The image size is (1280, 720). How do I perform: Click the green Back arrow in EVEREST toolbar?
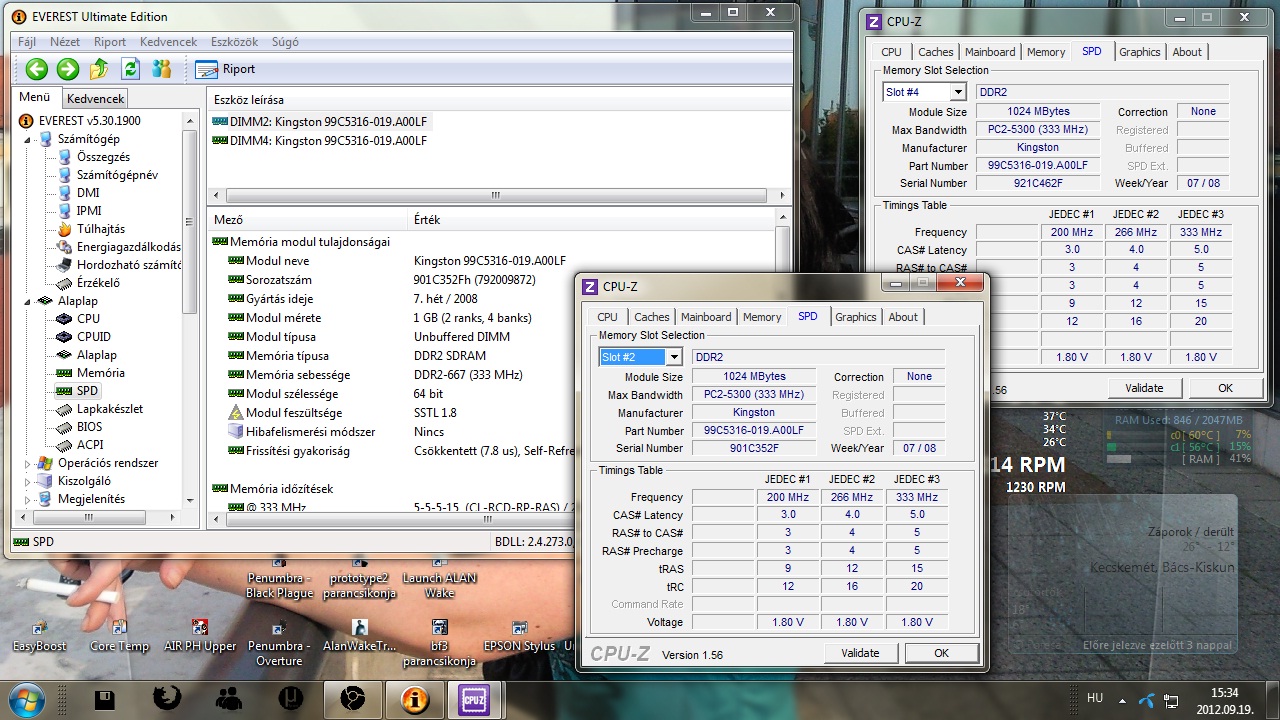coord(37,69)
